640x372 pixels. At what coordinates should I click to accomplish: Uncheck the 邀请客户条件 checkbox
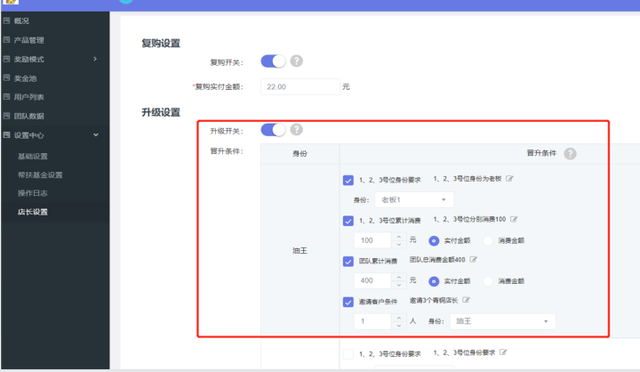(348, 302)
